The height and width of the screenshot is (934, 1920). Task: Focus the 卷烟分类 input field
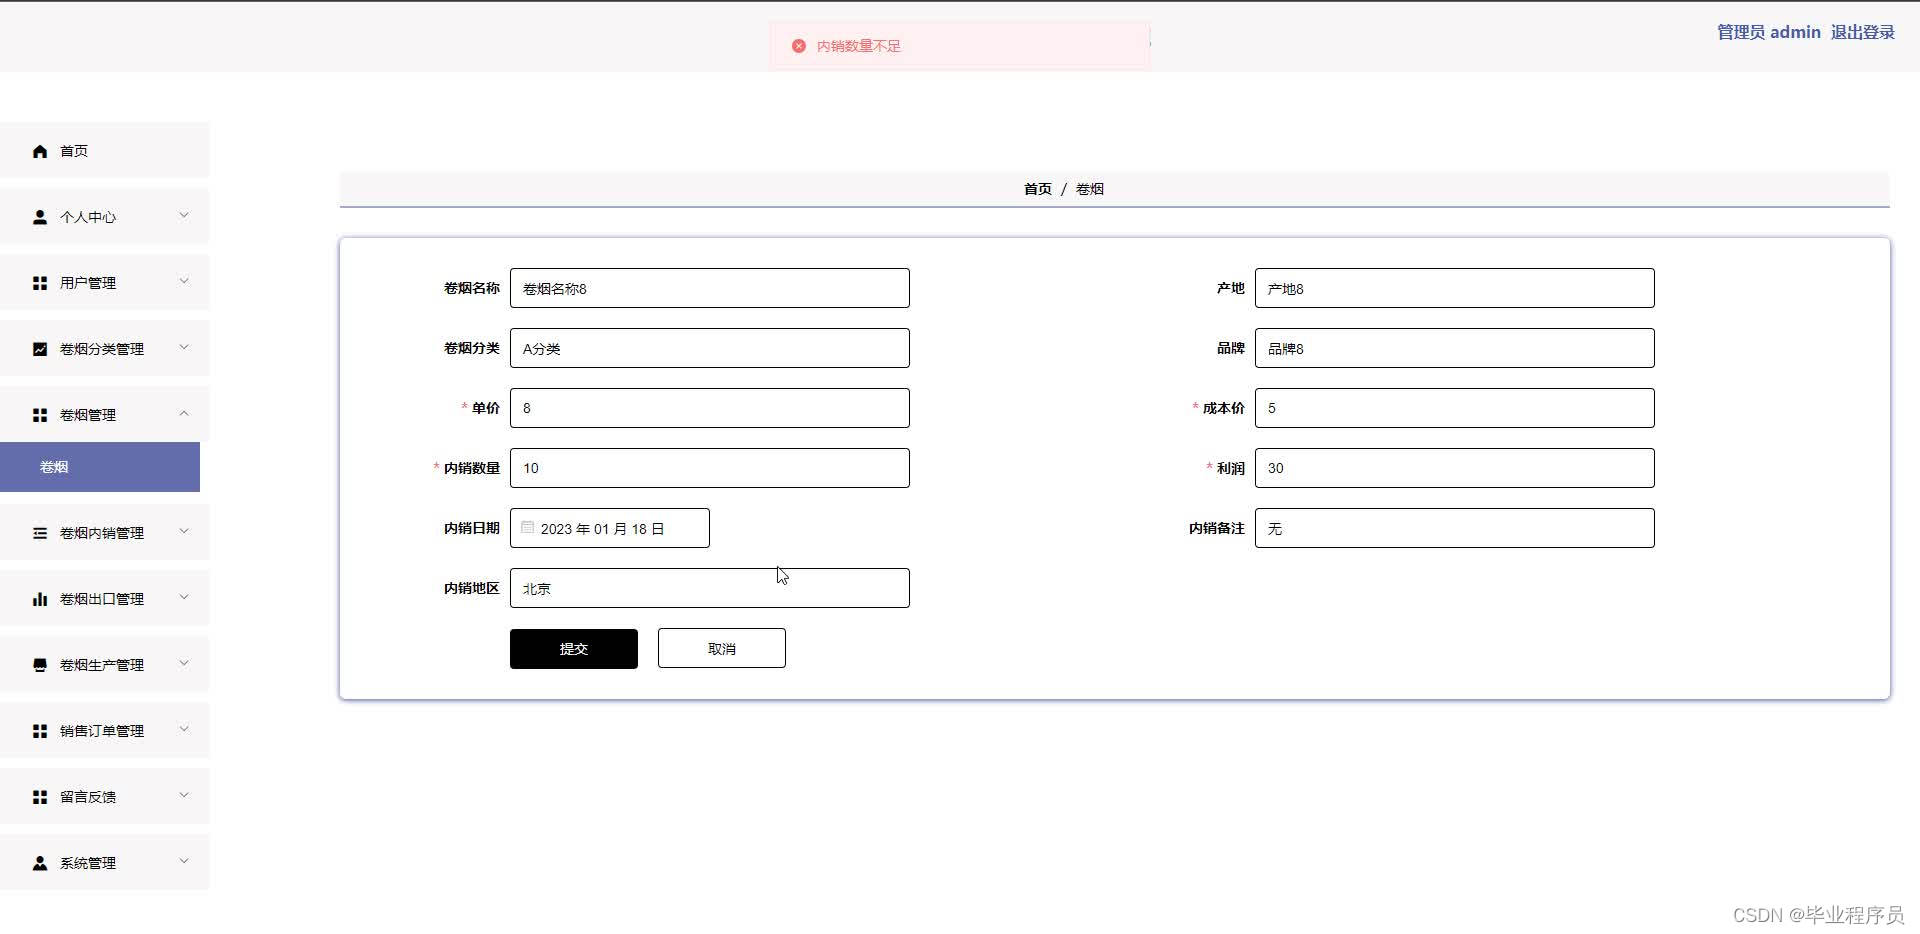pos(710,348)
